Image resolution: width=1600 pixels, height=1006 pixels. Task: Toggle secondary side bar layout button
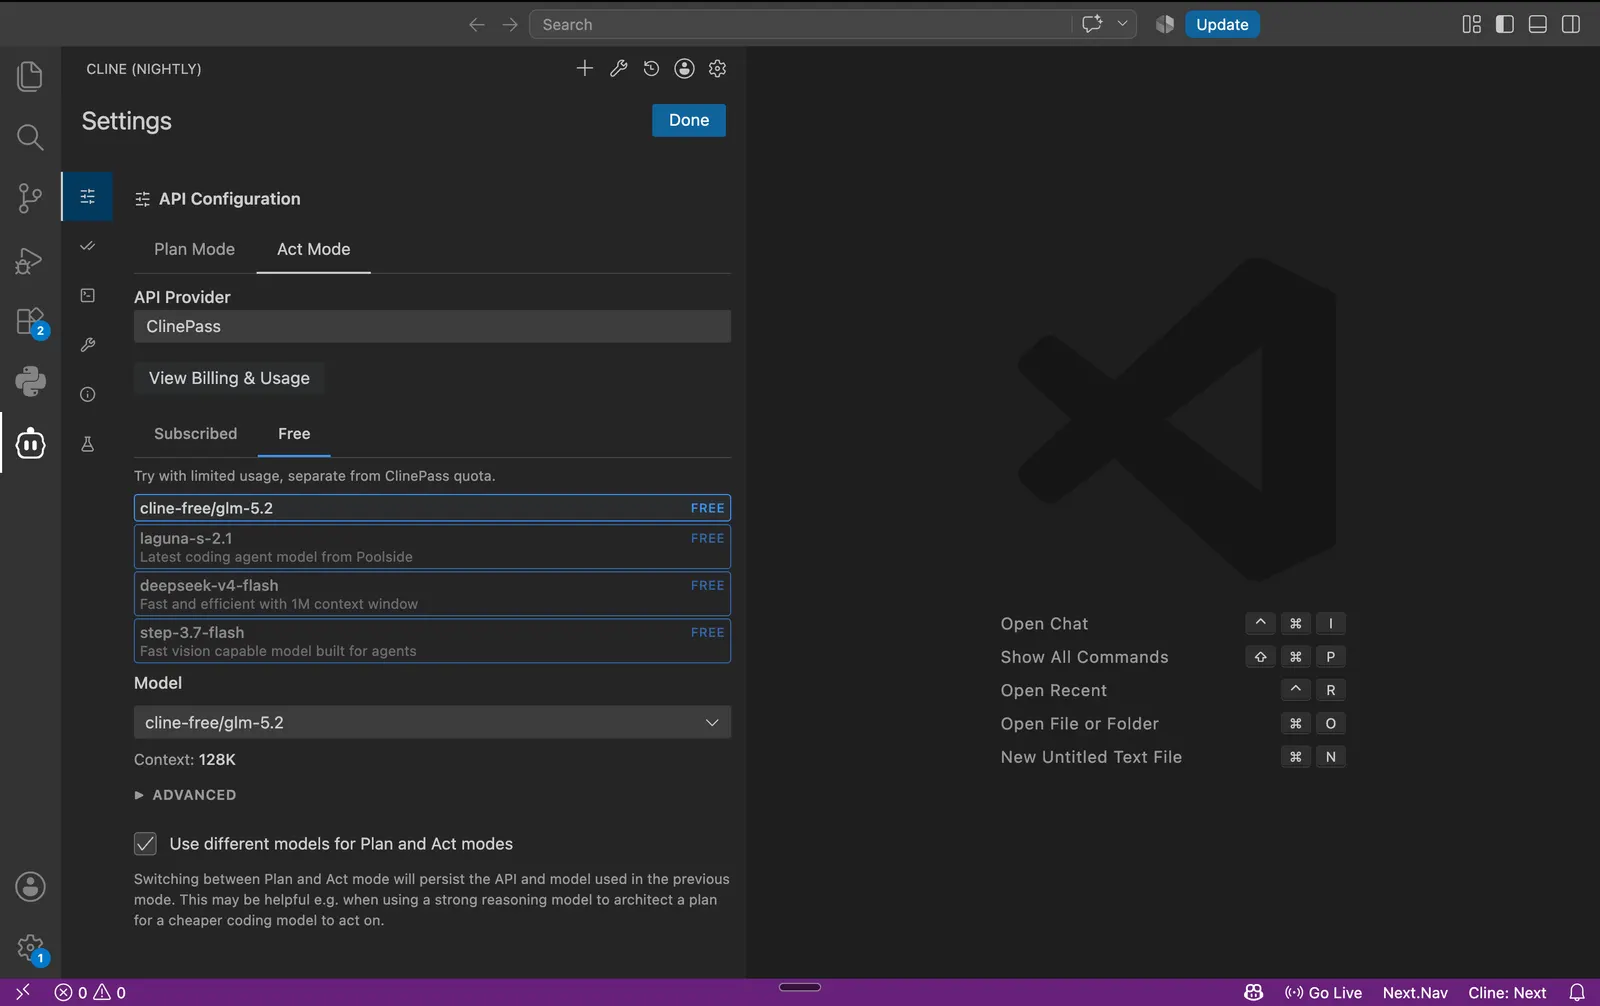pyautogui.click(x=1571, y=24)
